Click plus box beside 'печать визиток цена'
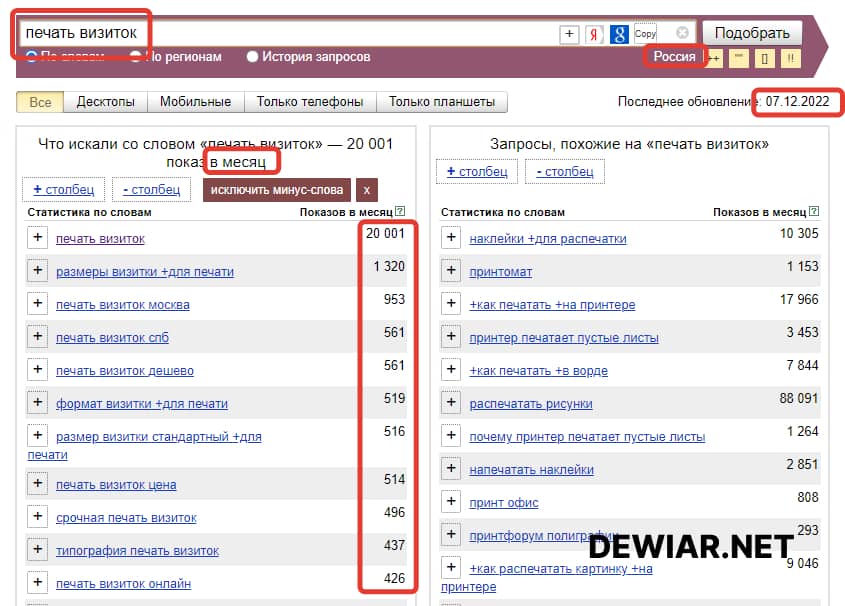This screenshot has width=845, height=606. [37, 484]
